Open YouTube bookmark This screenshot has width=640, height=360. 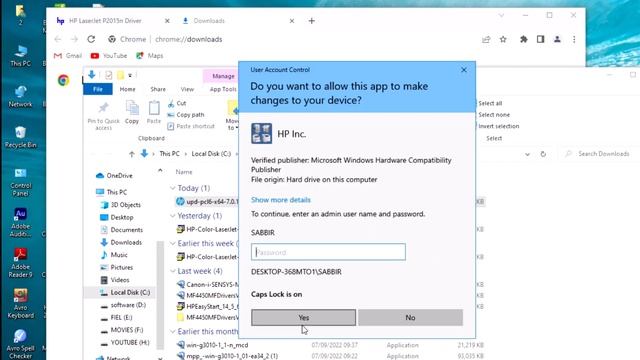pyautogui.click(x=109, y=56)
